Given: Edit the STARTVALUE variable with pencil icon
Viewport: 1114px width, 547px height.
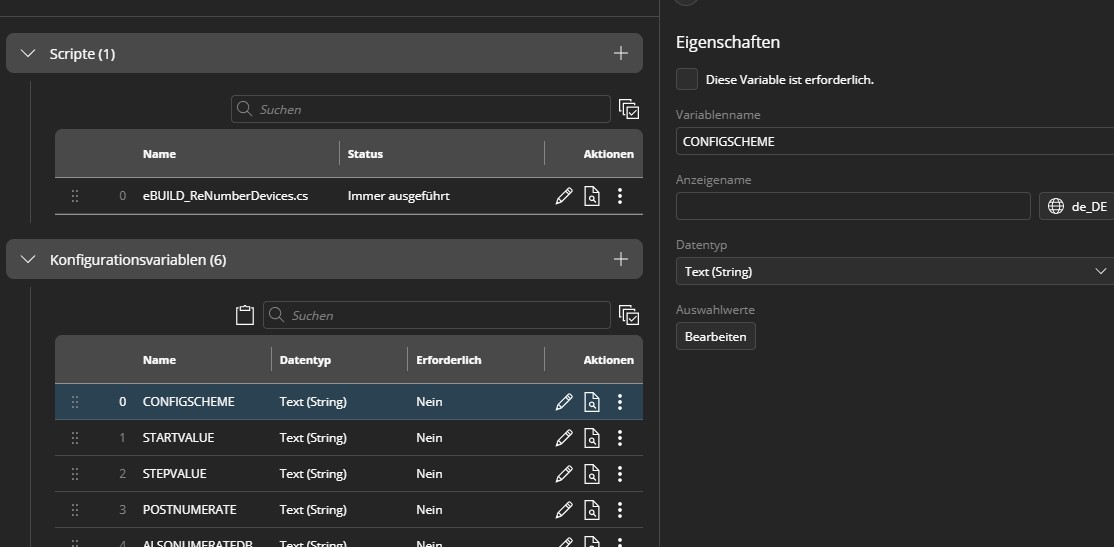Looking at the screenshot, I should 564,438.
